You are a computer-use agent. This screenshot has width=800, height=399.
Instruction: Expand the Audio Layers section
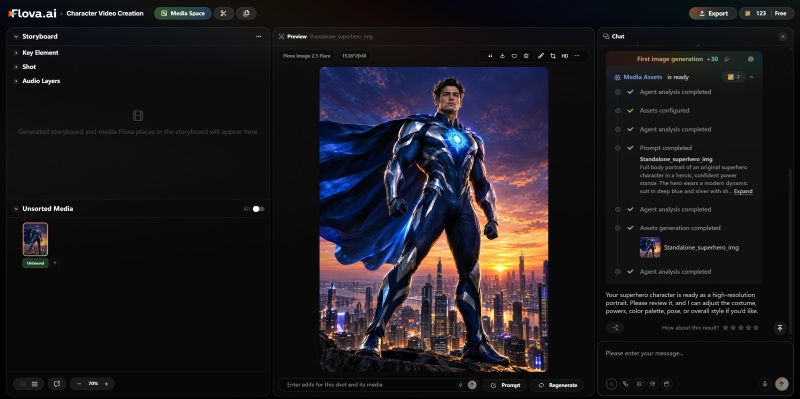tap(16, 81)
